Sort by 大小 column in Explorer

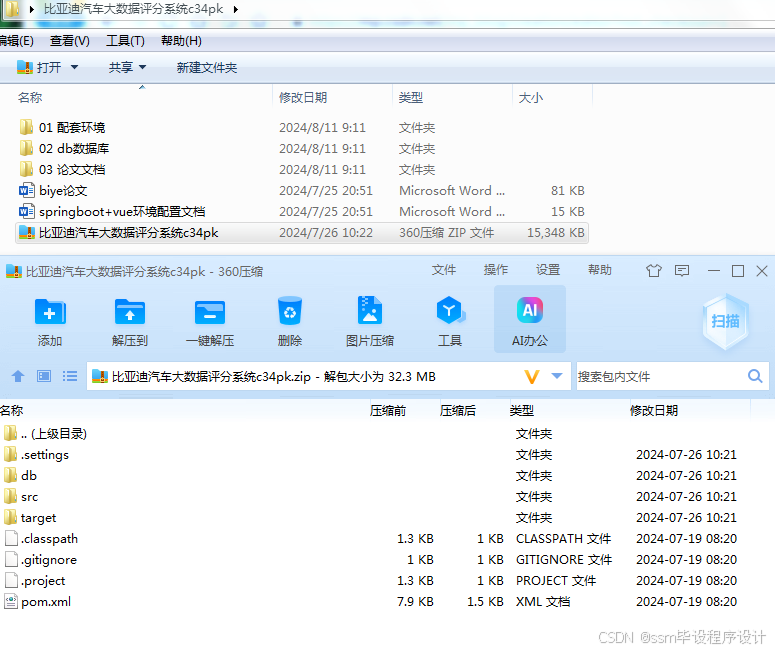(x=531, y=97)
